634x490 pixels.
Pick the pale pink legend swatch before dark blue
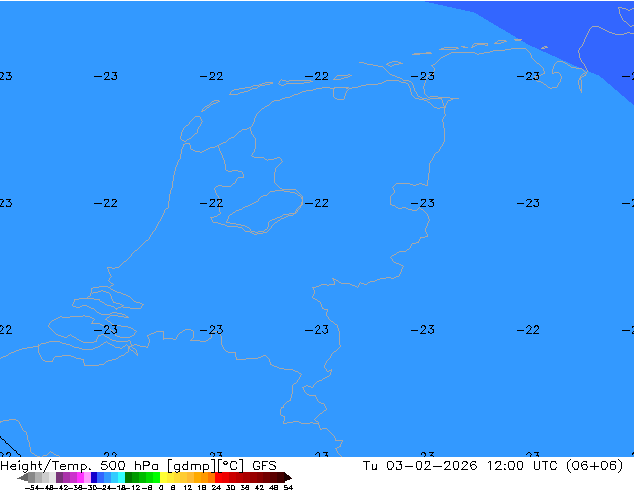pyautogui.click(x=87, y=477)
